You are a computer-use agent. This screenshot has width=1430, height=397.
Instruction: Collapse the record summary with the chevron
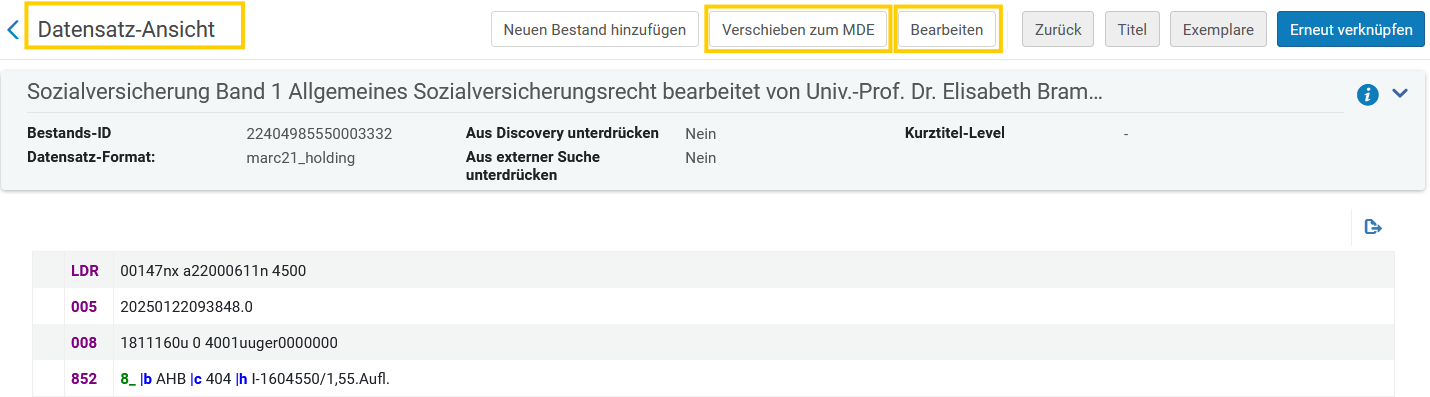[1400, 93]
